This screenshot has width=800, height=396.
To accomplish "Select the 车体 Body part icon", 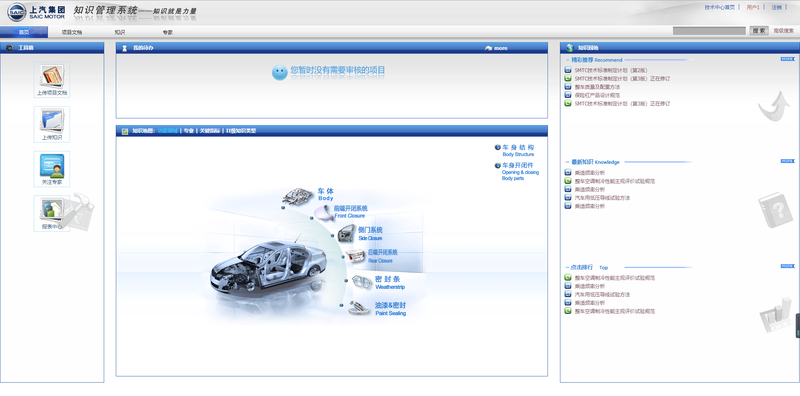I will [297, 195].
